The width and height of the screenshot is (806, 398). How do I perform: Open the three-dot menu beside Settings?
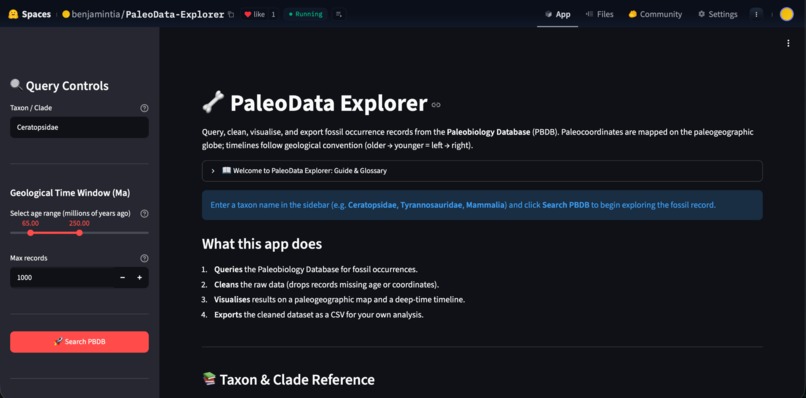pyautogui.click(x=756, y=14)
